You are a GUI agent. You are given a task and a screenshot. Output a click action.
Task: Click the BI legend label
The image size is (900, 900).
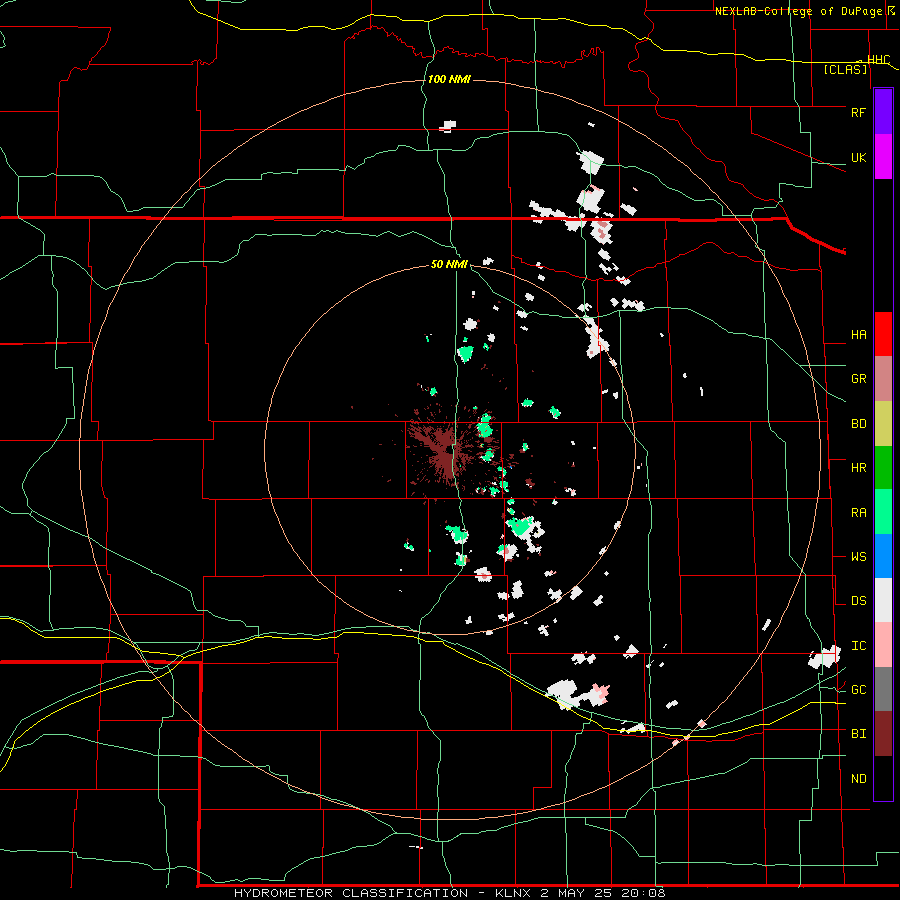tap(858, 733)
